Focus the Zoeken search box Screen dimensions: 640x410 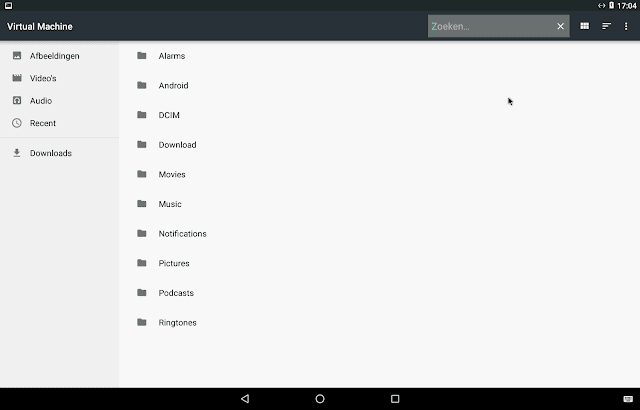(x=491, y=26)
